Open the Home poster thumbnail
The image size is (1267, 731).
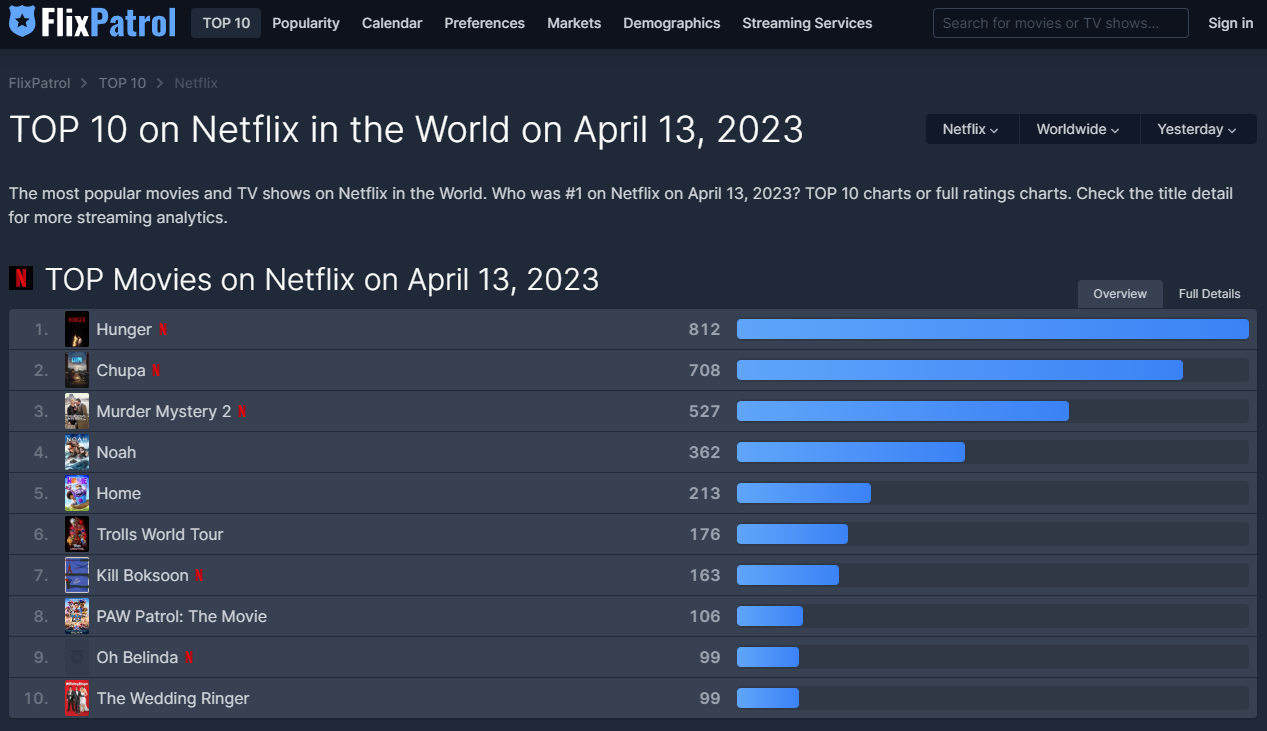click(x=77, y=493)
